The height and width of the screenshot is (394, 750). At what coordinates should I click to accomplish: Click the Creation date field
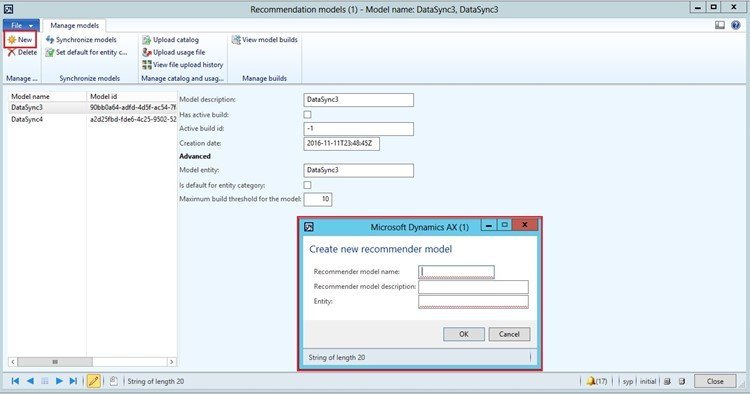coord(342,143)
